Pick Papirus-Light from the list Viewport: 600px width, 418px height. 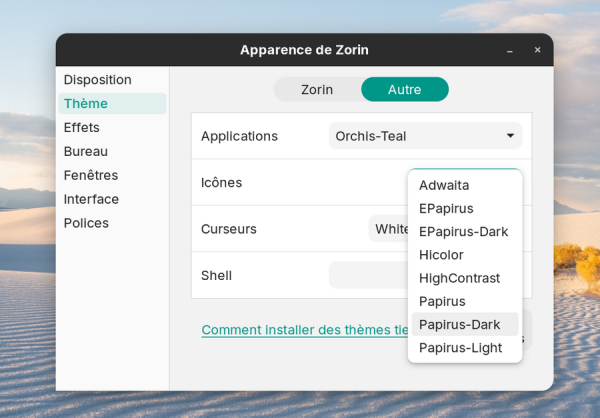click(x=460, y=348)
